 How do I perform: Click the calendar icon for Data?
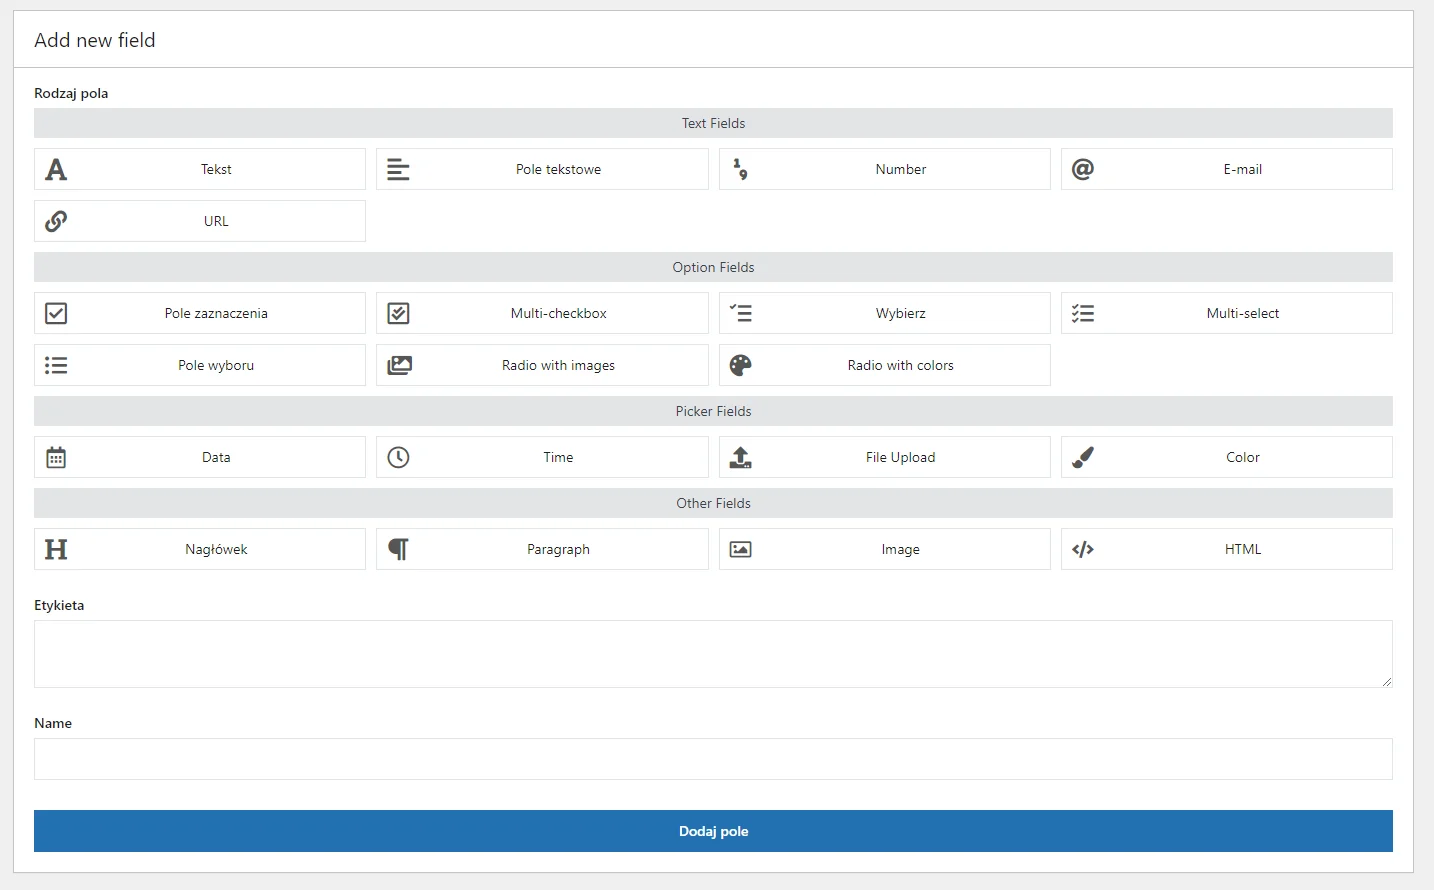[x=56, y=458]
